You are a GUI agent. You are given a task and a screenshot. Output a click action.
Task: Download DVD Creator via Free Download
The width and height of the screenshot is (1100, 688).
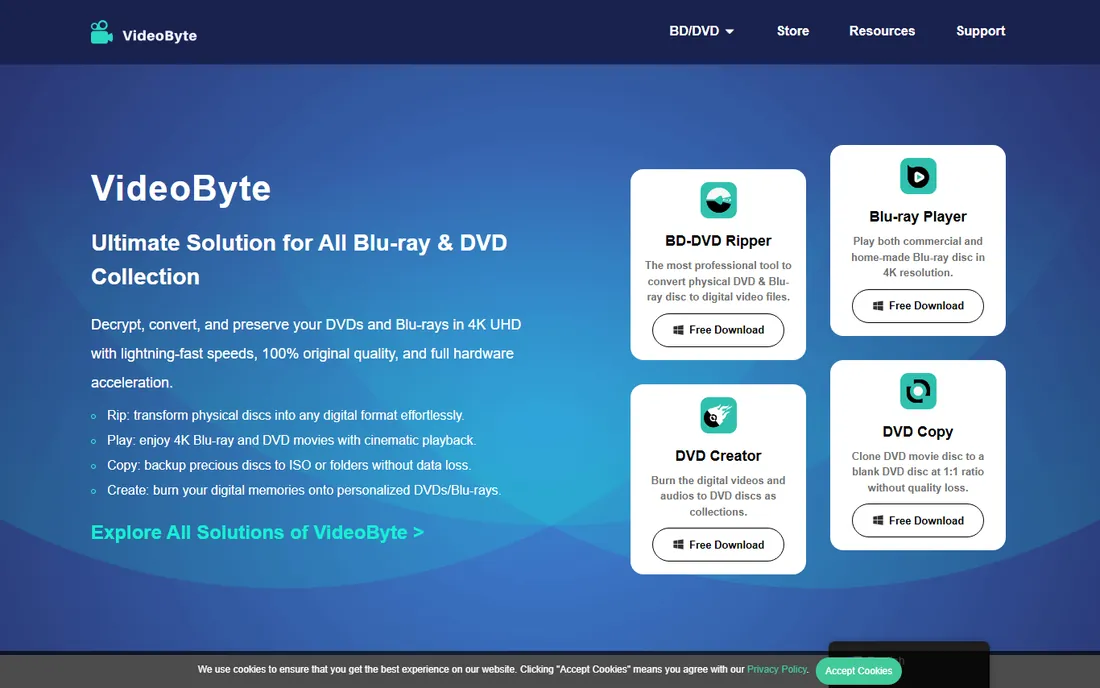718,545
